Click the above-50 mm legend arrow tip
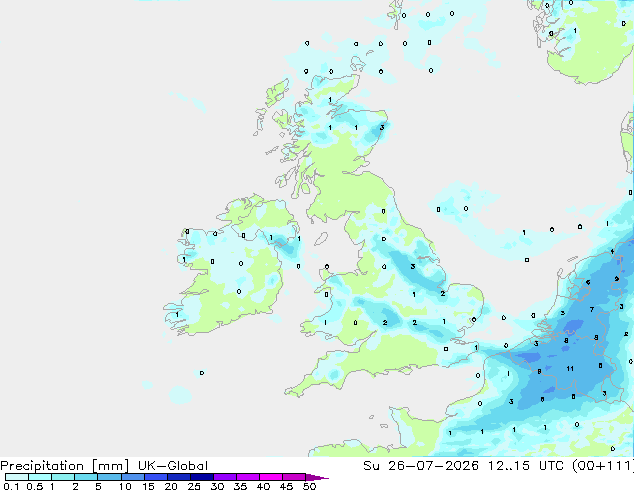Image resolution: width=634 pixels, height=490 pixels. [317, 477]
